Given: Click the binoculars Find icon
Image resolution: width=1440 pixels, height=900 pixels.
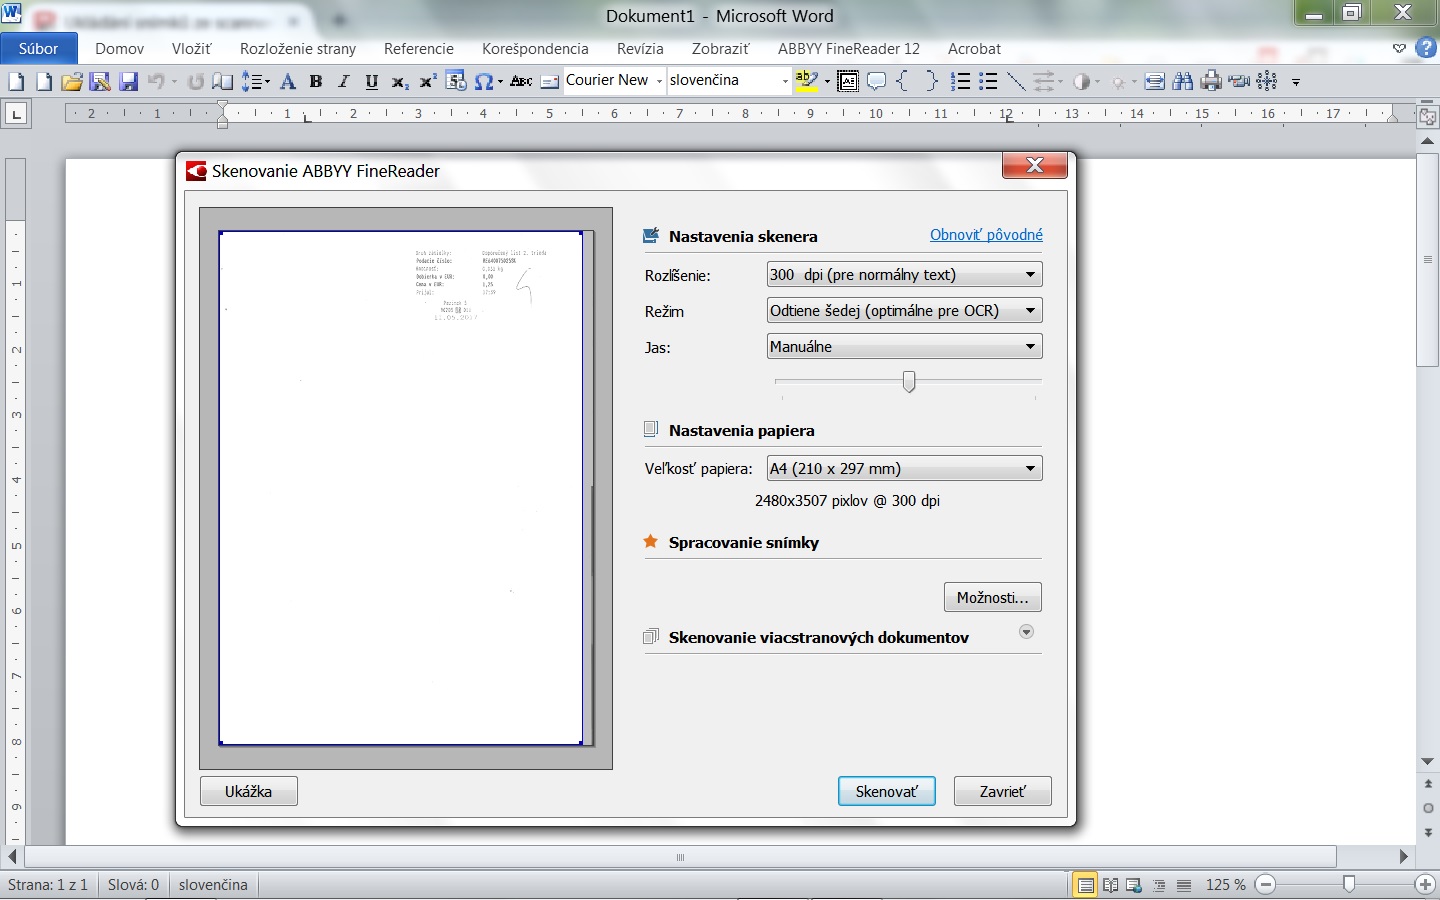Looking at the screenshot, I should (x=1183, y=82).
